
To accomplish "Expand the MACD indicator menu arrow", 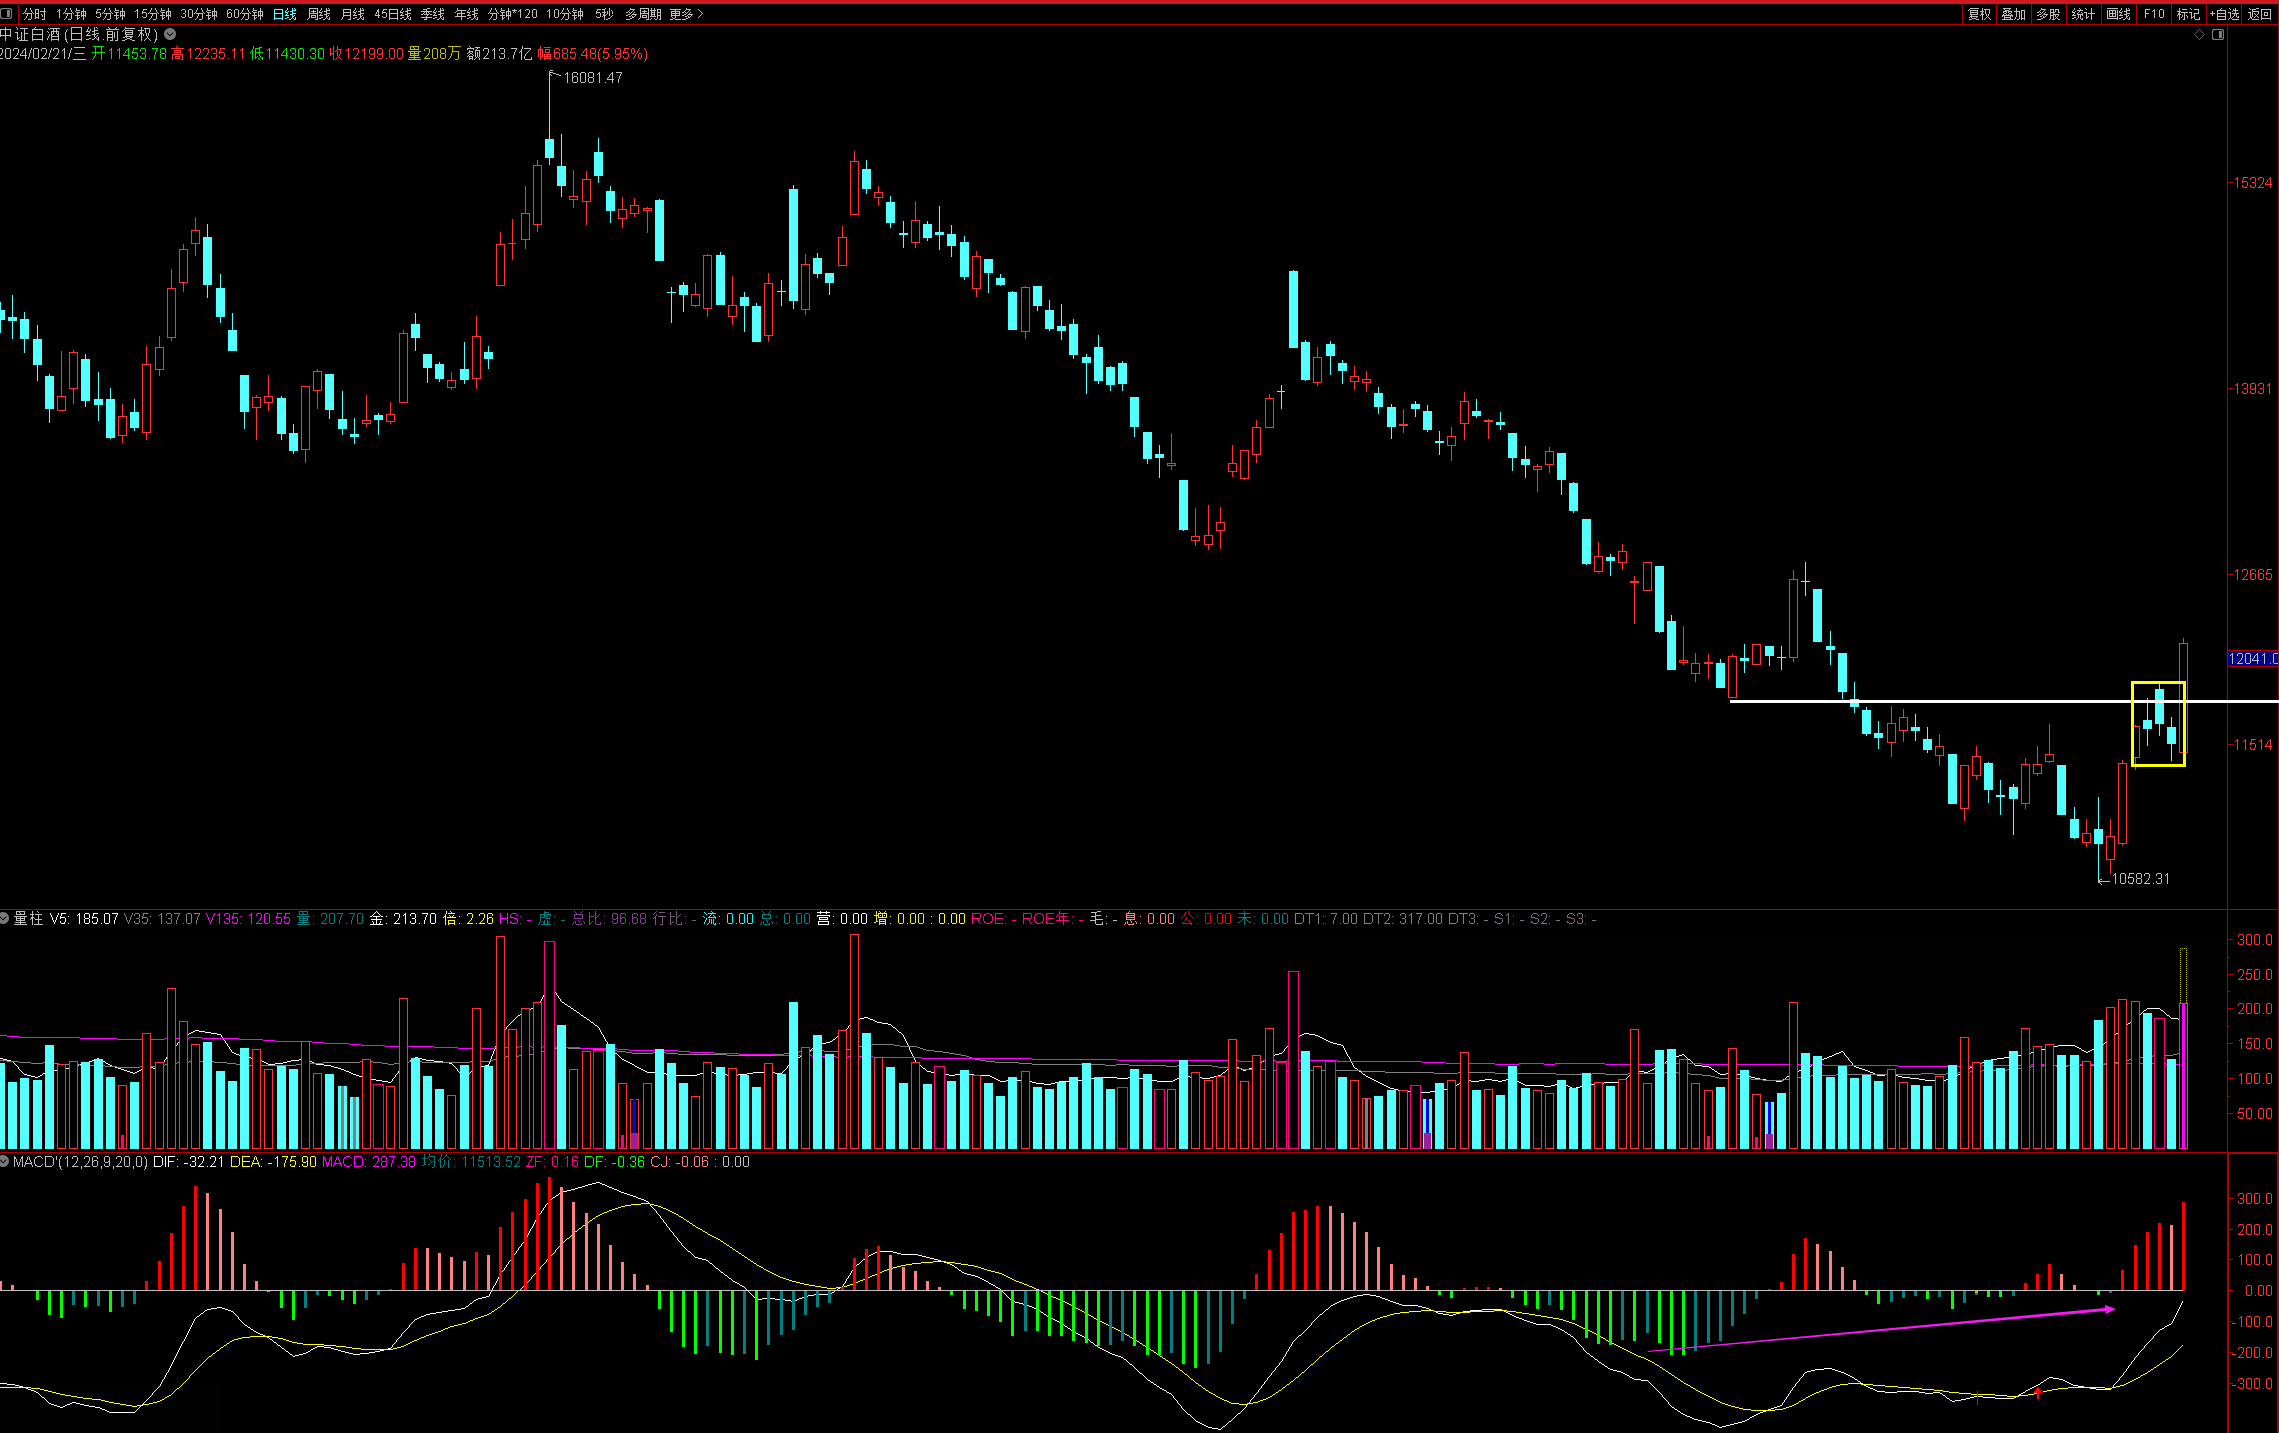I will 5,1162.
